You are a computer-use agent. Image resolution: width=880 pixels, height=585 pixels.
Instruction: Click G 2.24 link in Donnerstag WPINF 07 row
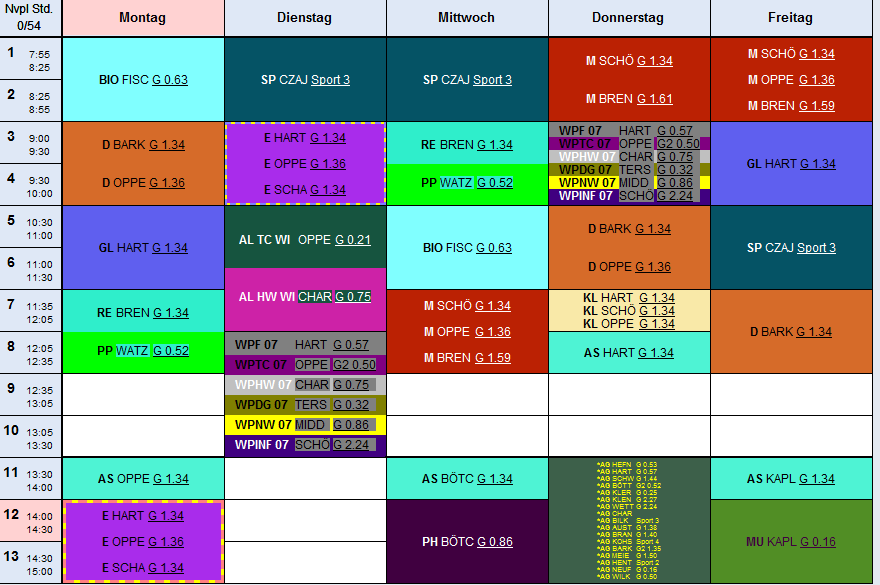(675, 197)
